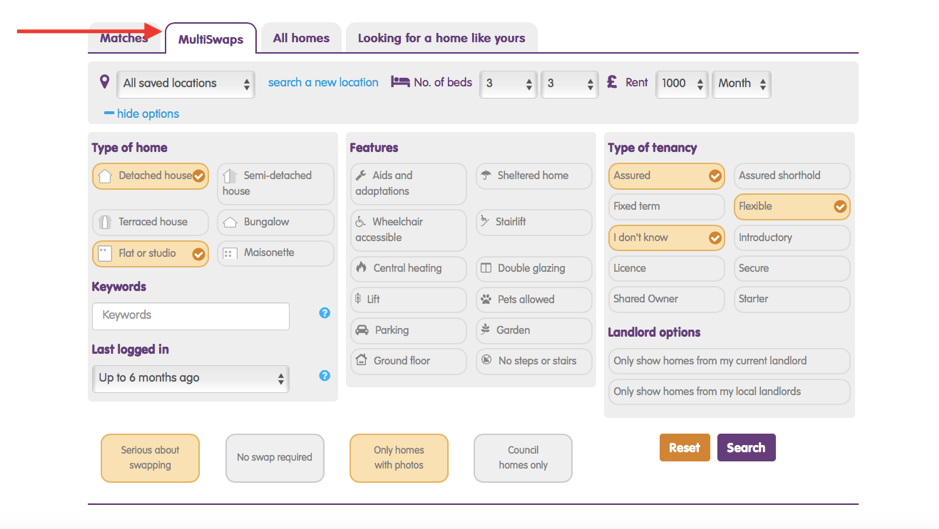
Task: Open the All saved locations dropdown
Action: 186,83
